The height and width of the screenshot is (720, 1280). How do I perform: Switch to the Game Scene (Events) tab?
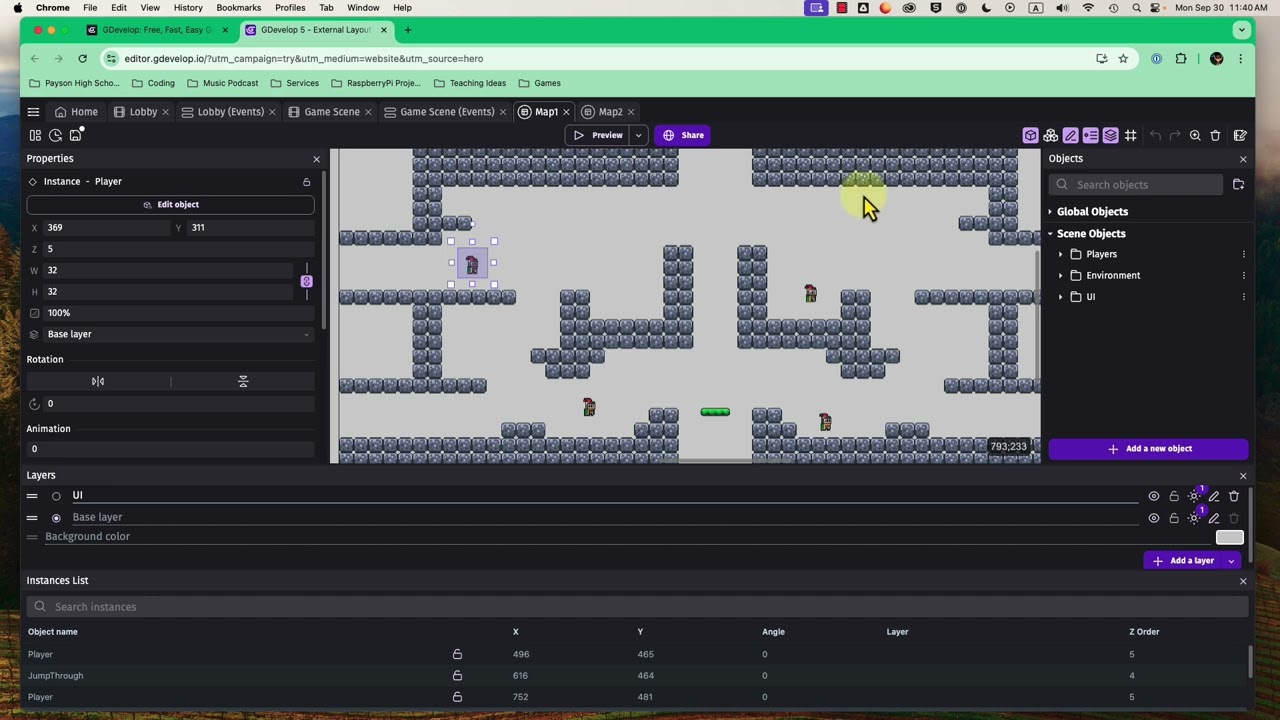[x=447, y=112]
